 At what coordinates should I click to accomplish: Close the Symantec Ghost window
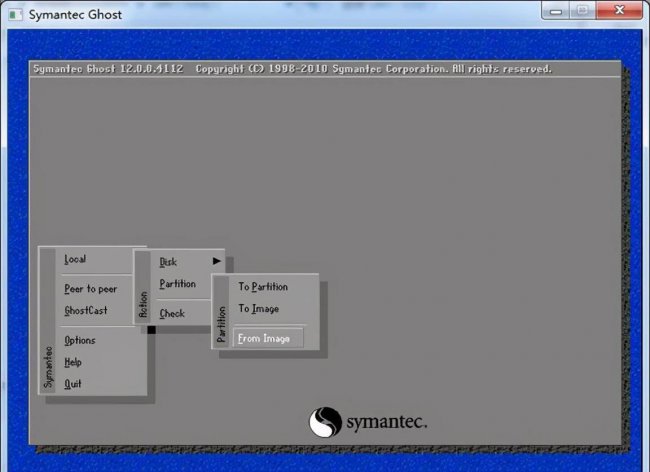coord(619,10)
